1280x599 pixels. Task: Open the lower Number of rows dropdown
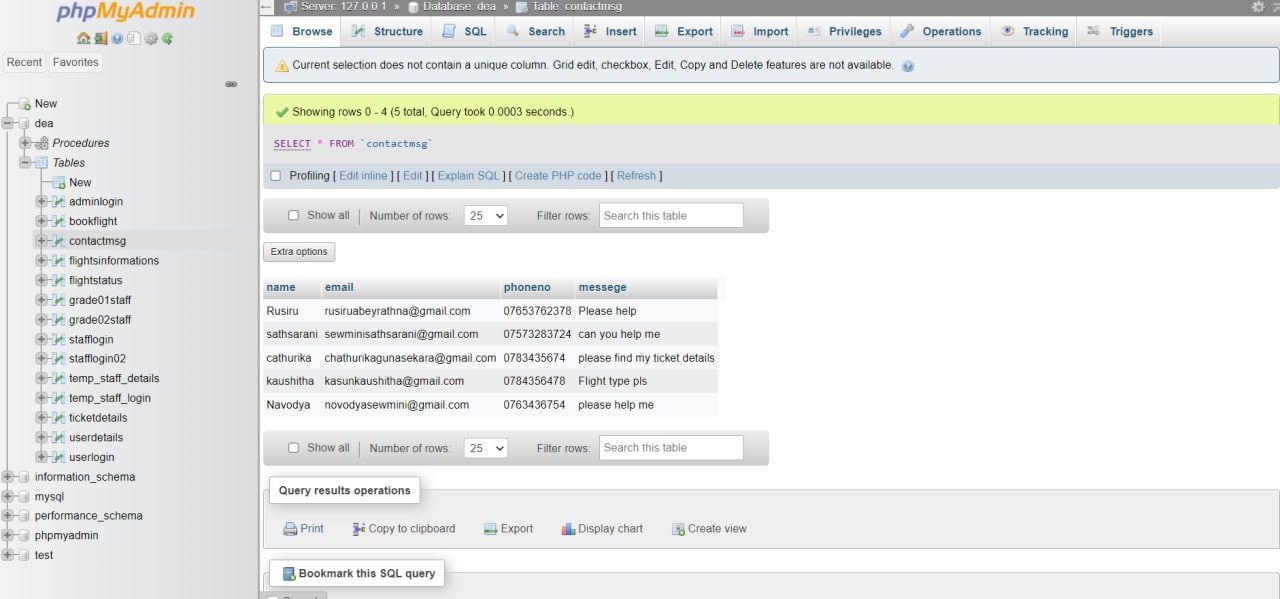486,448
